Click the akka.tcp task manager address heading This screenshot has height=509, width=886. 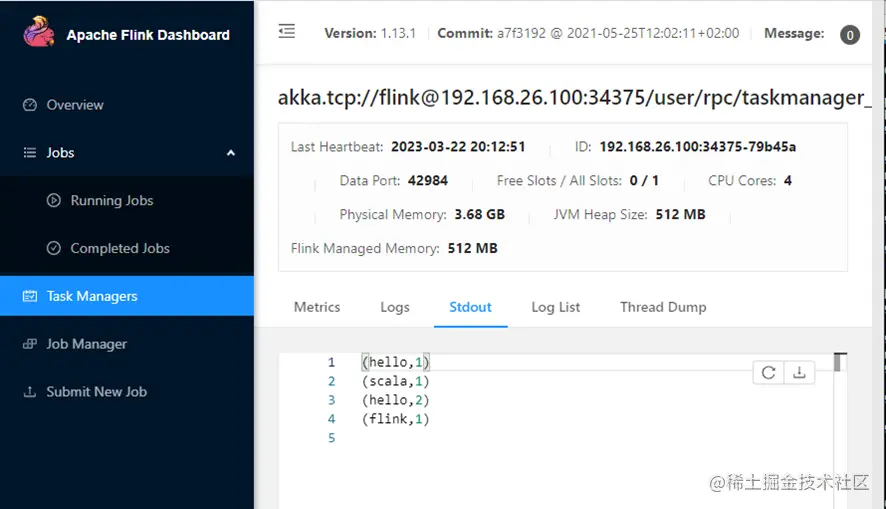[x=574, y=98]
